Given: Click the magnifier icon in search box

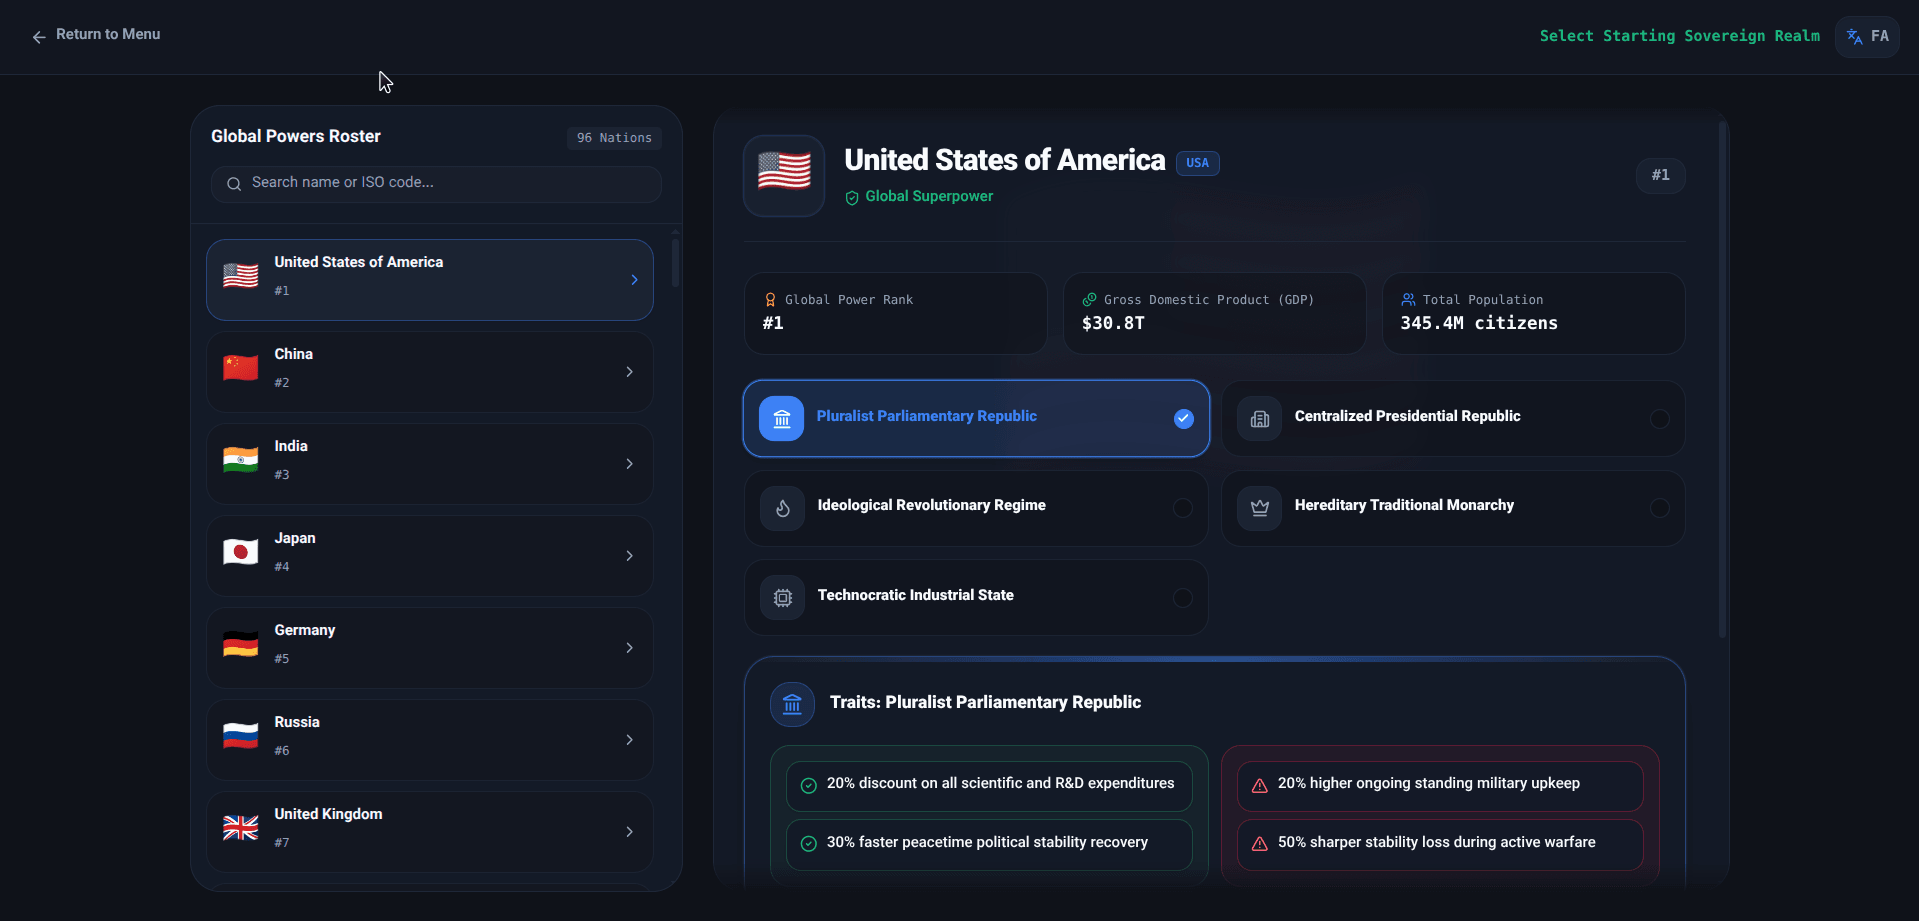Looking at the screenshot, I should click(234, 184).
